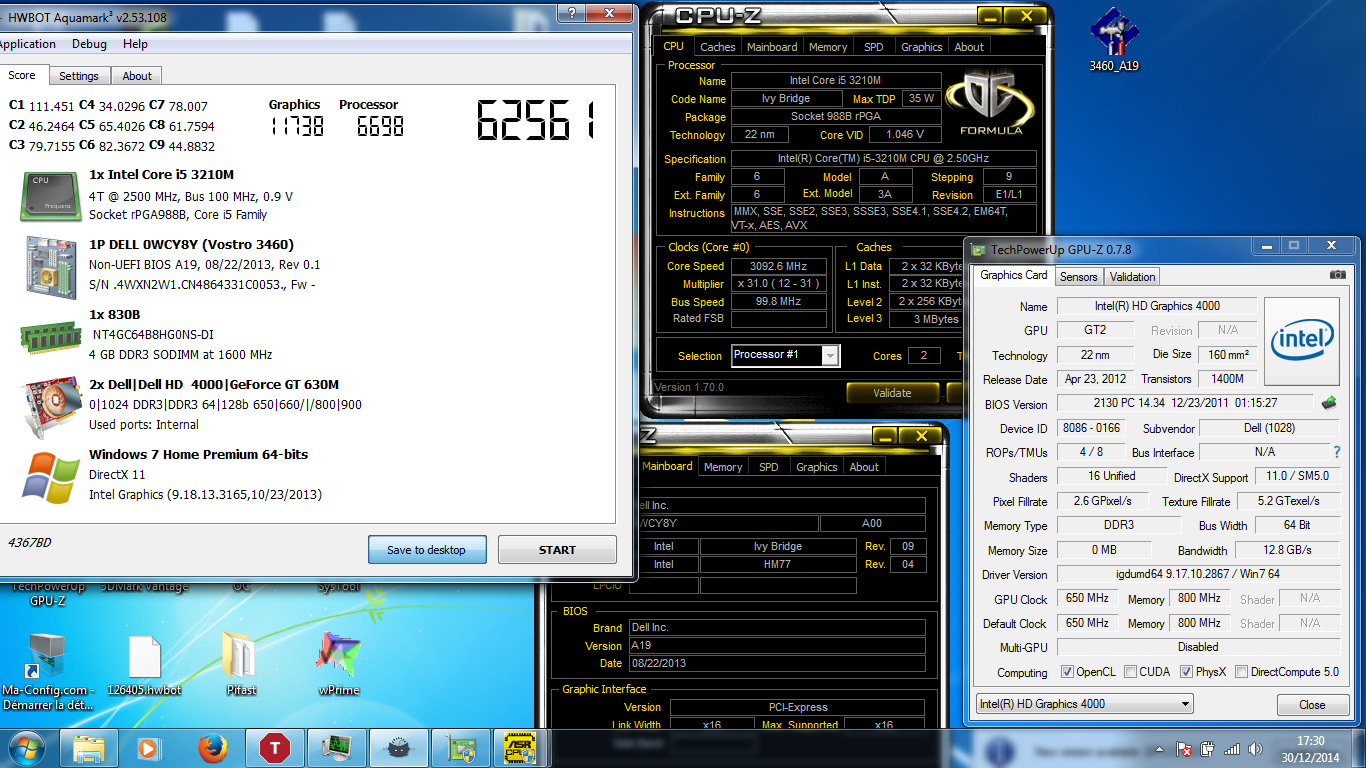Click the Save to desktop button
This screenshot has width=1366, height=768.
[426, 550]
